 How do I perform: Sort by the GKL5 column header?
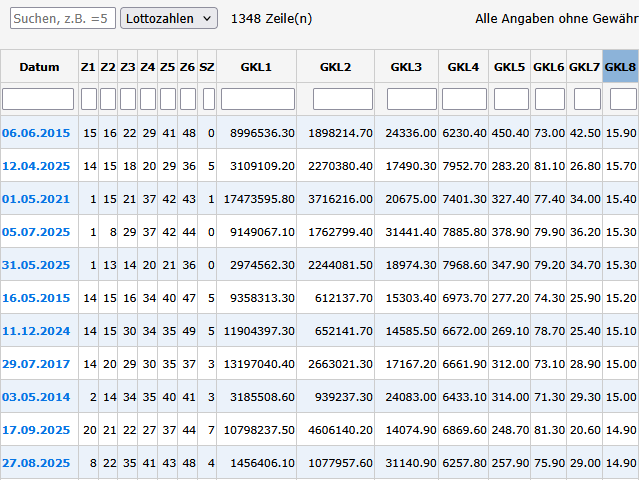tap(509, 66)
